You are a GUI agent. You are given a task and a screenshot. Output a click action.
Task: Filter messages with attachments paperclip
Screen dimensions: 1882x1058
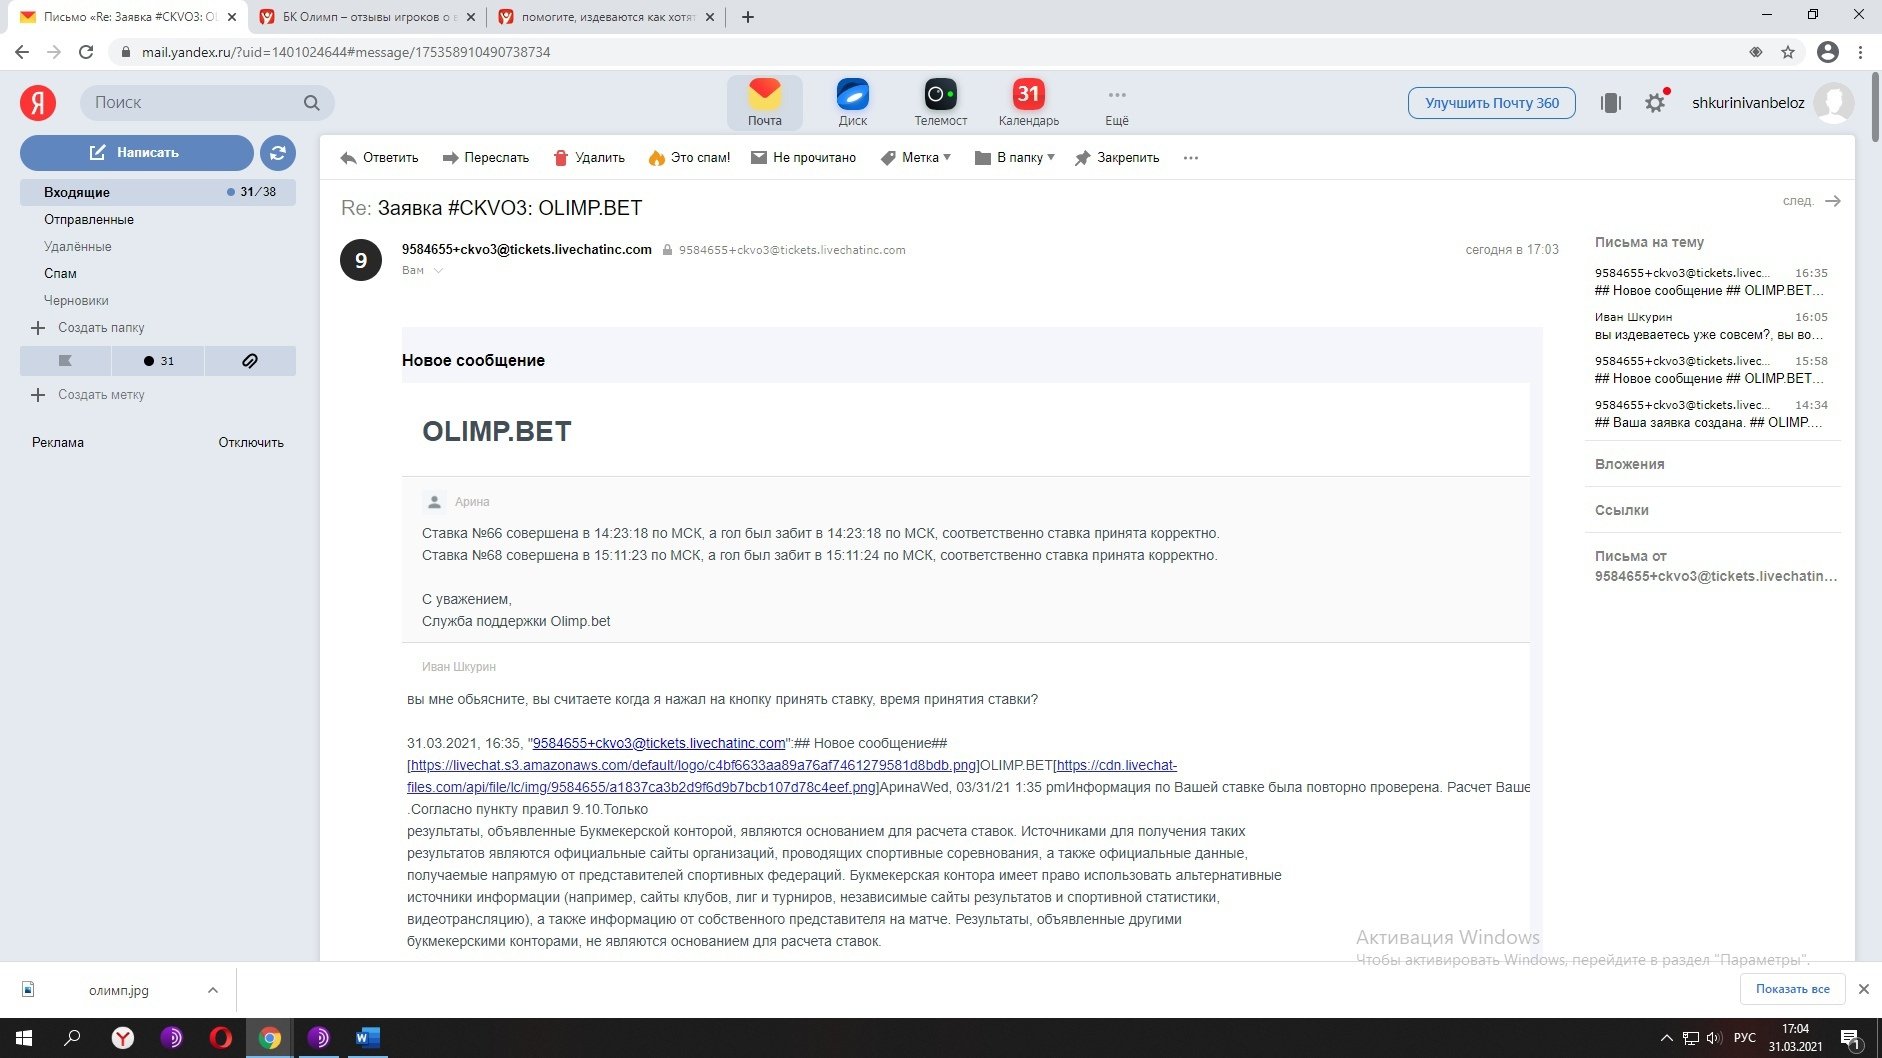pyautogui.click(x=250, y=361)
